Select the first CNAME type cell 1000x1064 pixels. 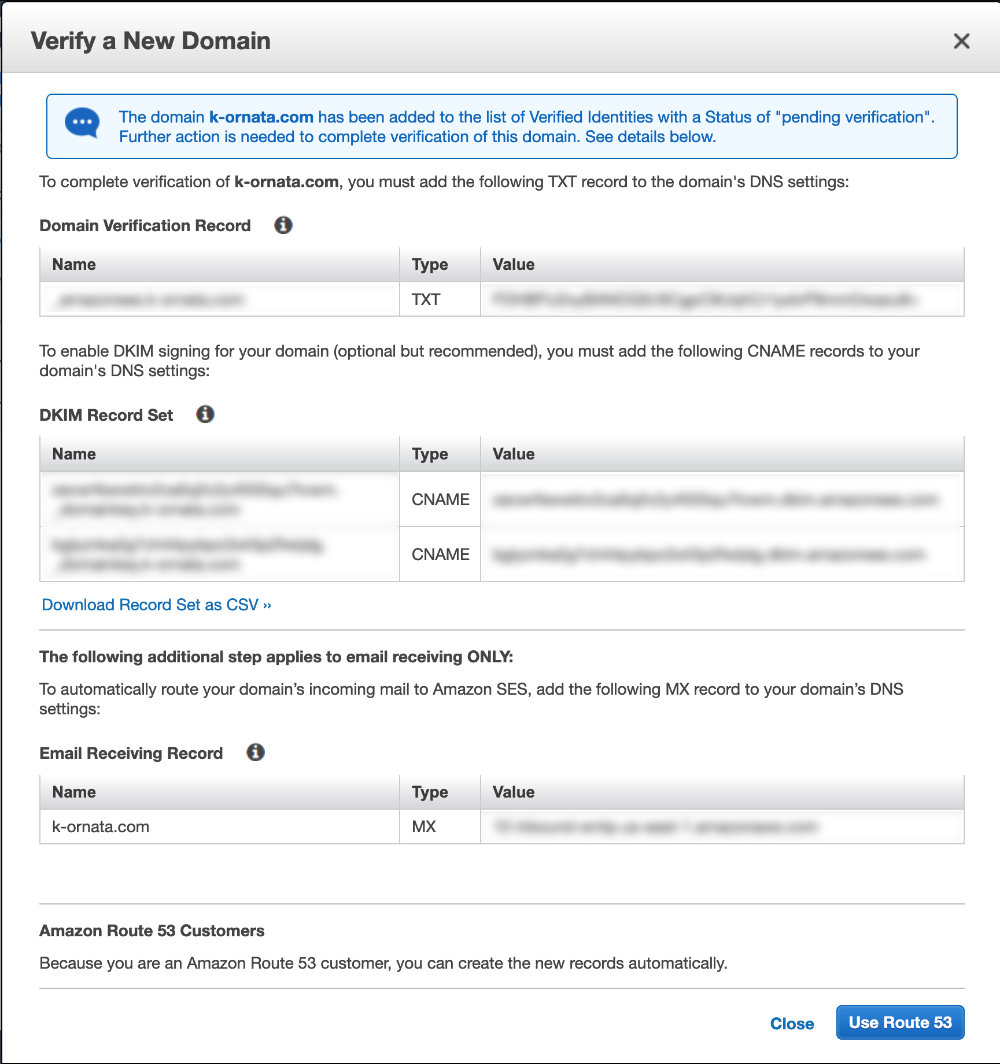click(x=440, y=499)
